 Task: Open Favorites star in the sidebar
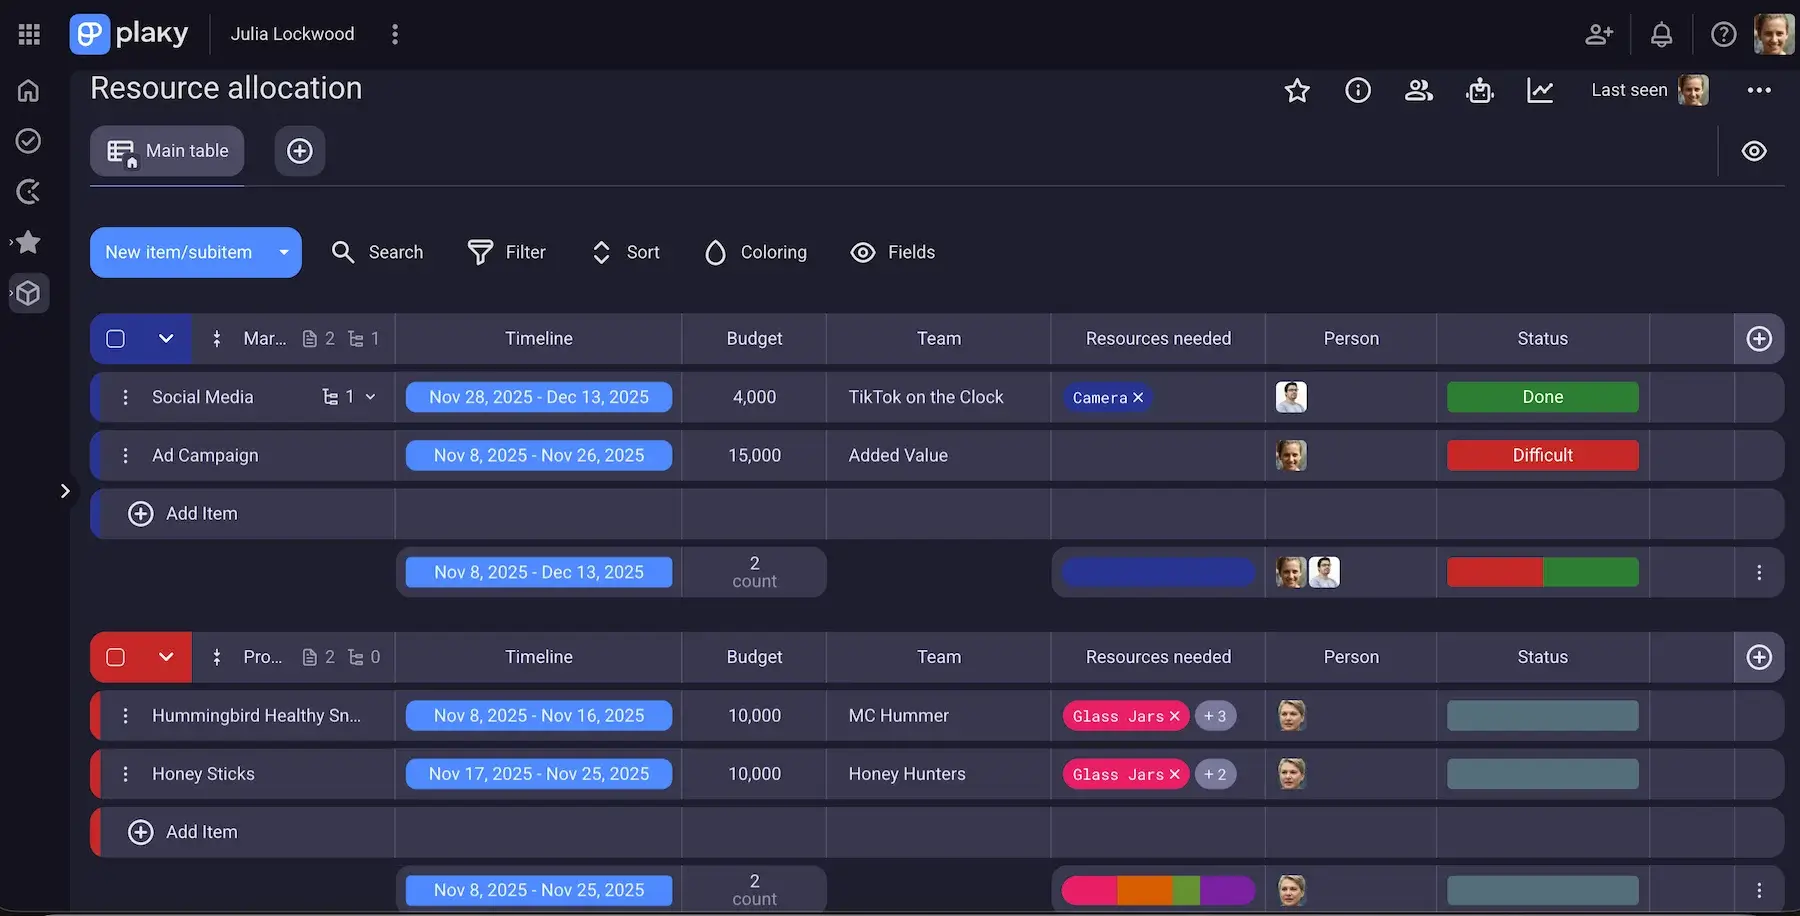click(28, 242)
